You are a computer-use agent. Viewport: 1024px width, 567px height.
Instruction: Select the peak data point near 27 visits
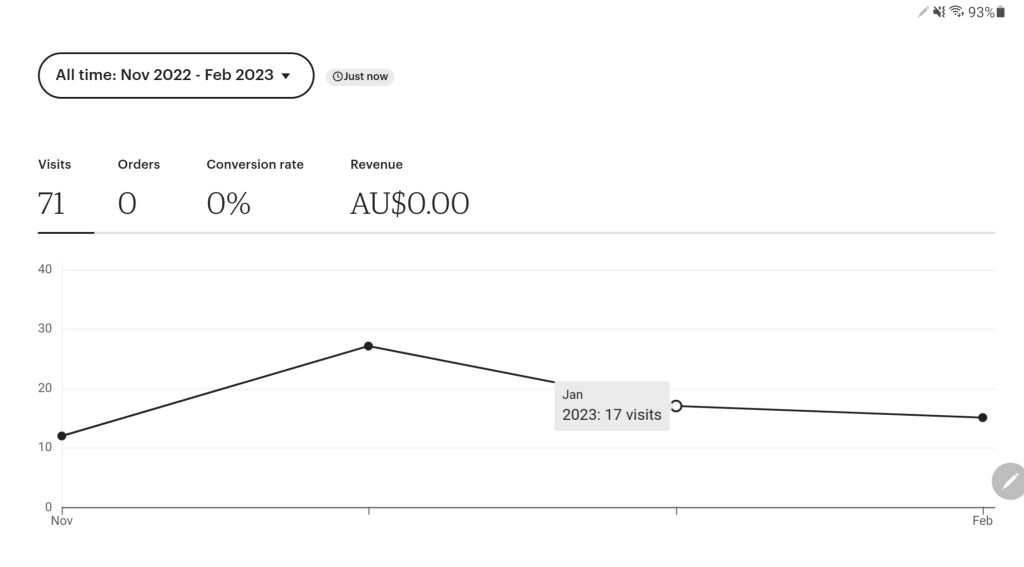point(368,346)
